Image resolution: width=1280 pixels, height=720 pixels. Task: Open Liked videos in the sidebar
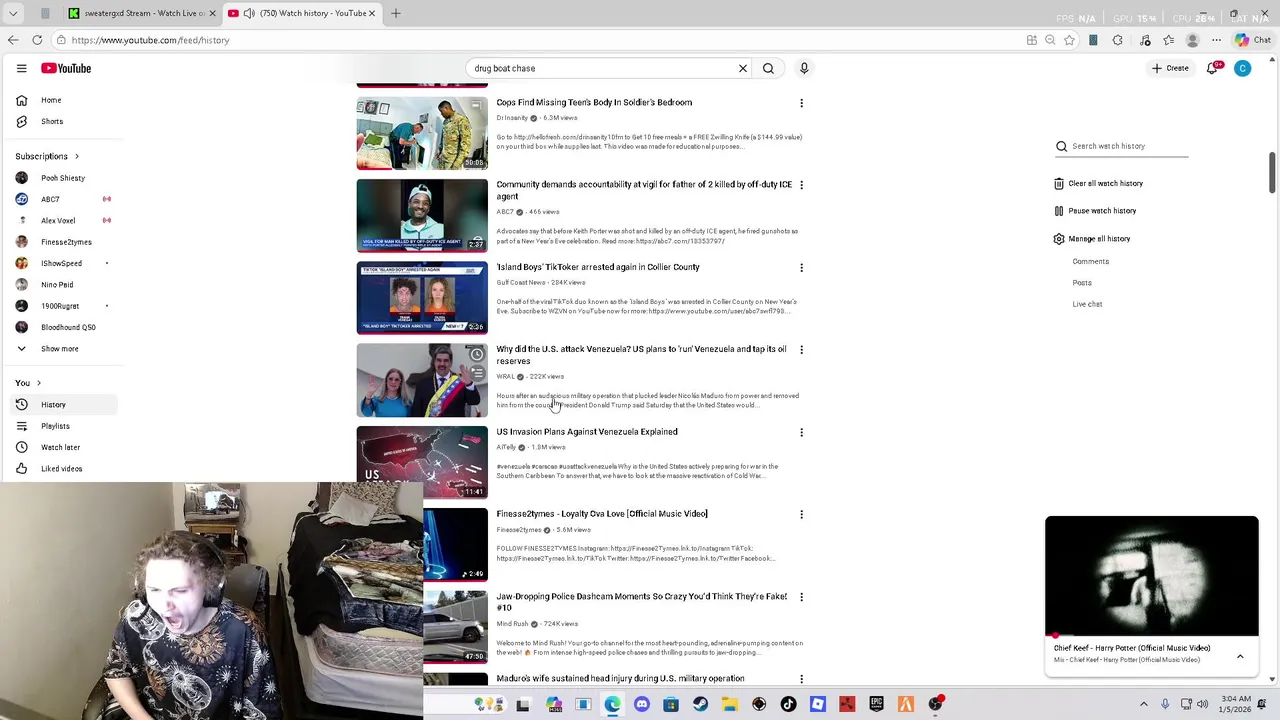[61, 468]
